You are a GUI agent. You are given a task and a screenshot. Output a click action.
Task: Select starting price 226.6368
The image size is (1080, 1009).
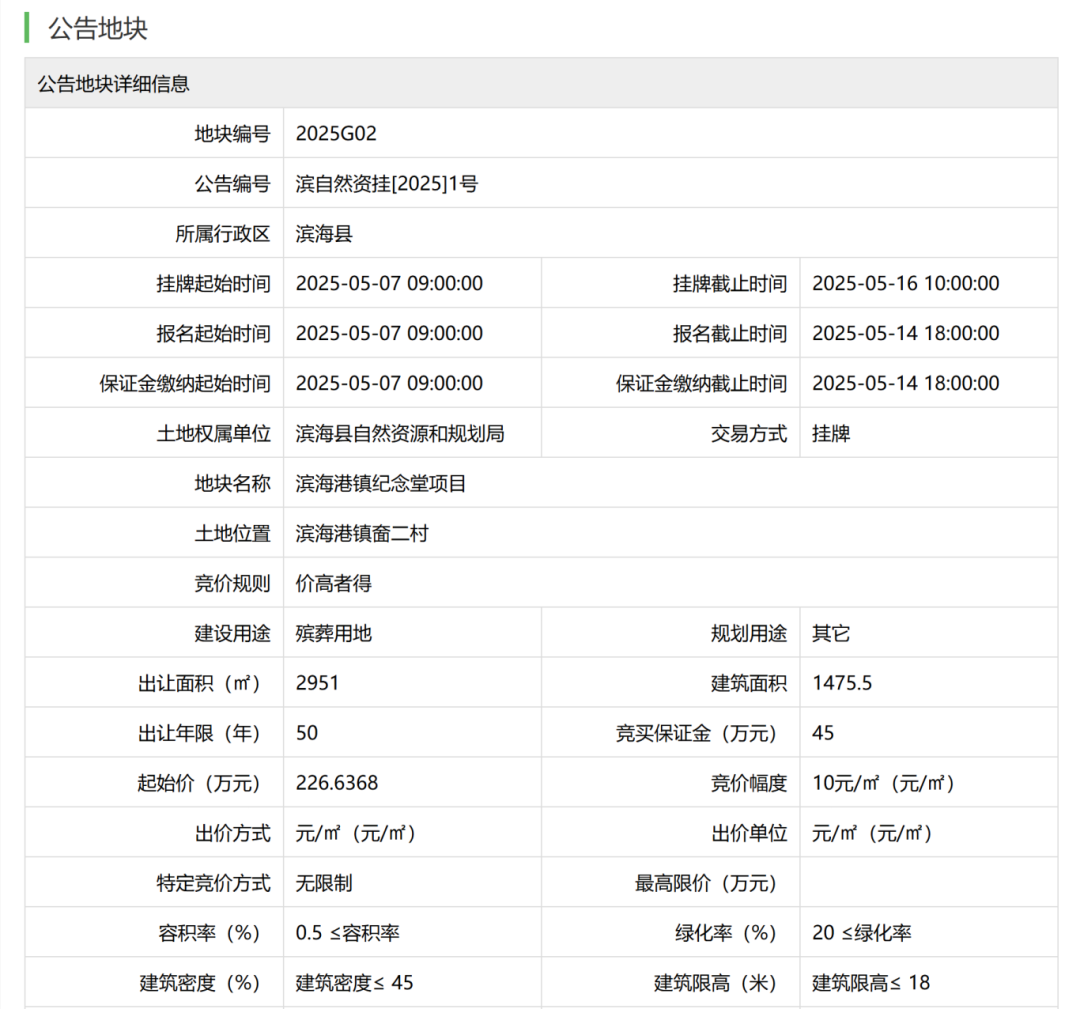pos(337,783)
